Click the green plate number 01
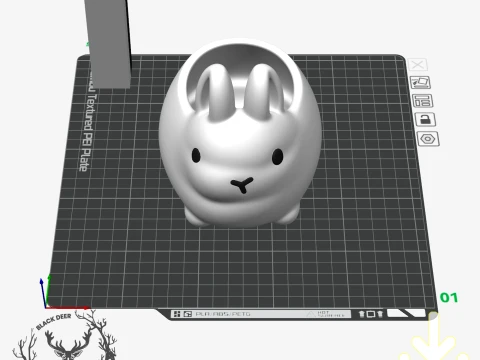 [x=449, y=297]
